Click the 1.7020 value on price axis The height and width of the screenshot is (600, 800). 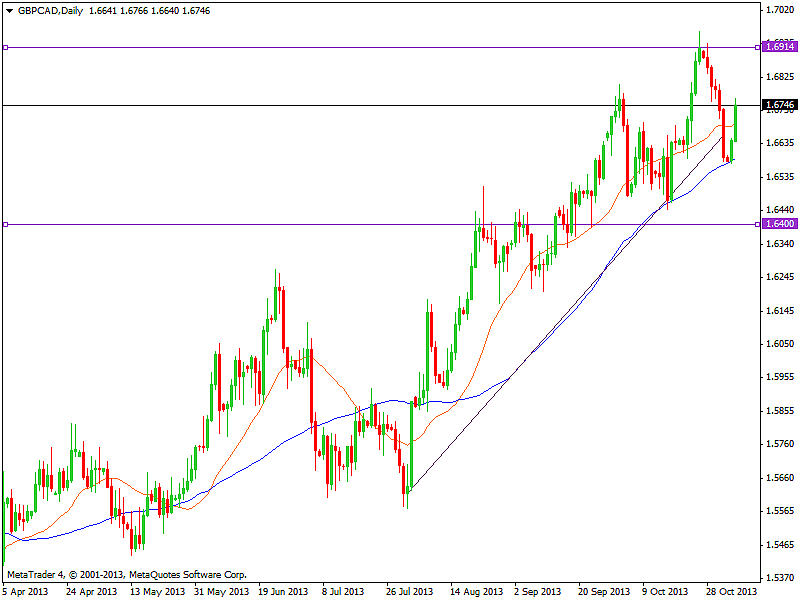(778, 10)
